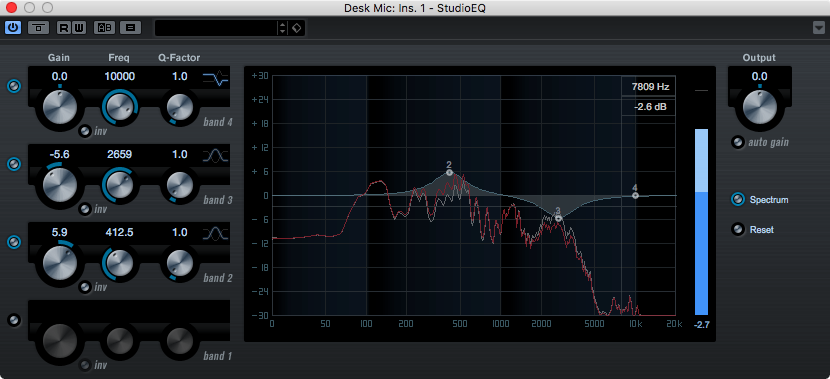Toggle band 3 on/off

(x=14, y=164)
